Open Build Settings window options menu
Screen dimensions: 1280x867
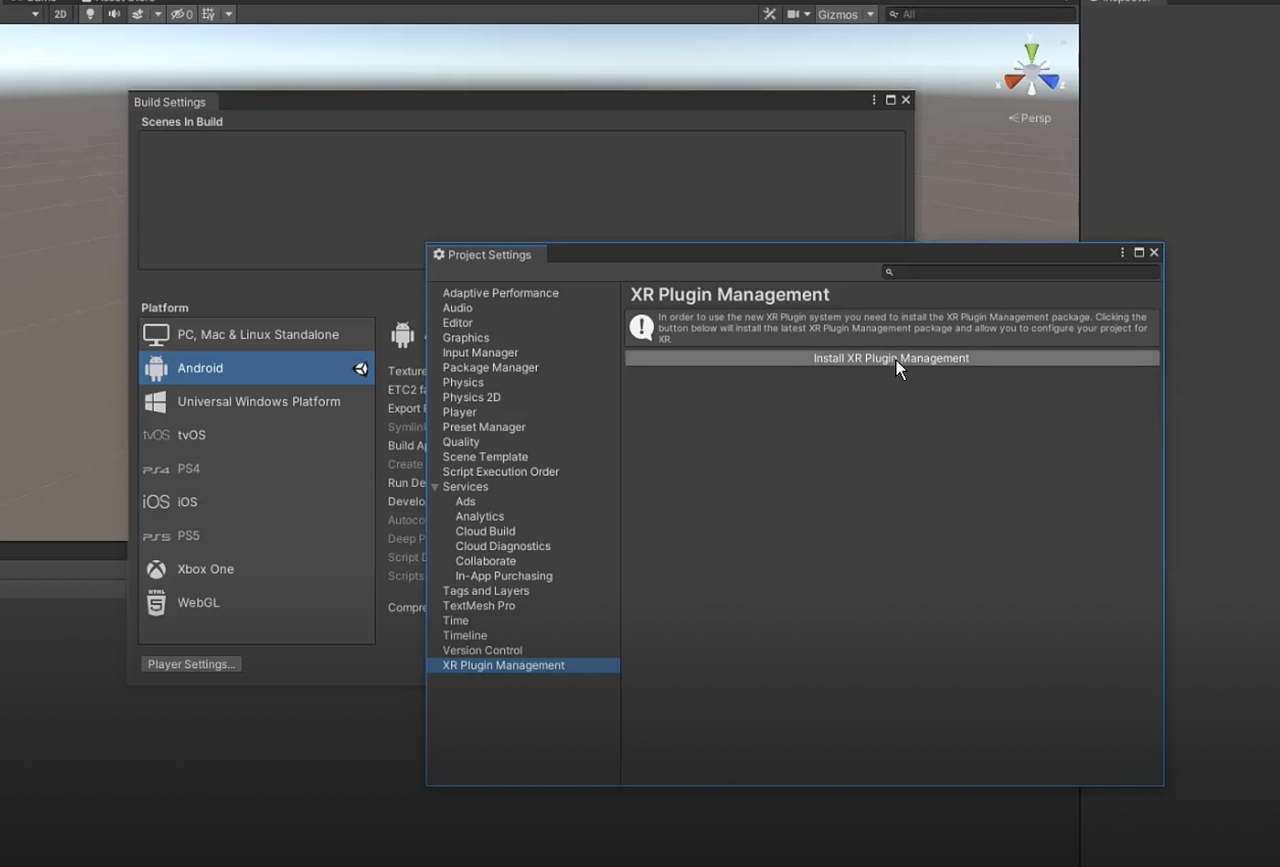pyautogui.click(x=874, y=100)
